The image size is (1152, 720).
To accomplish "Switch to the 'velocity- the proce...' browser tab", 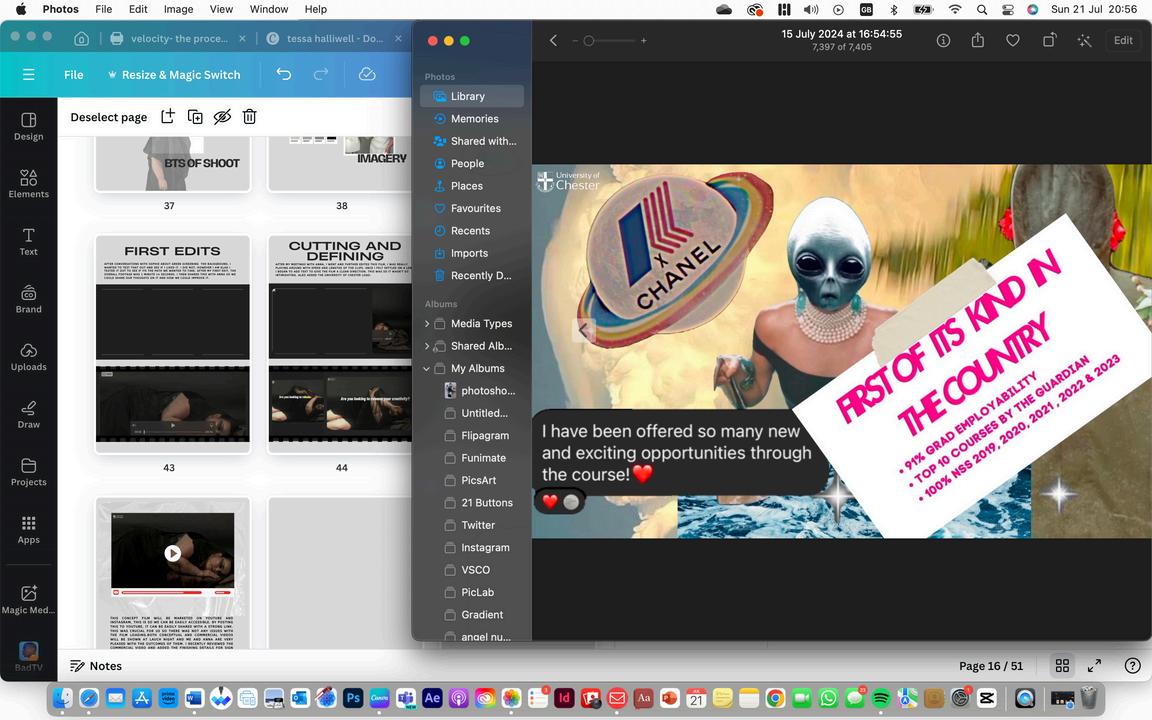I will pos(179,38).
